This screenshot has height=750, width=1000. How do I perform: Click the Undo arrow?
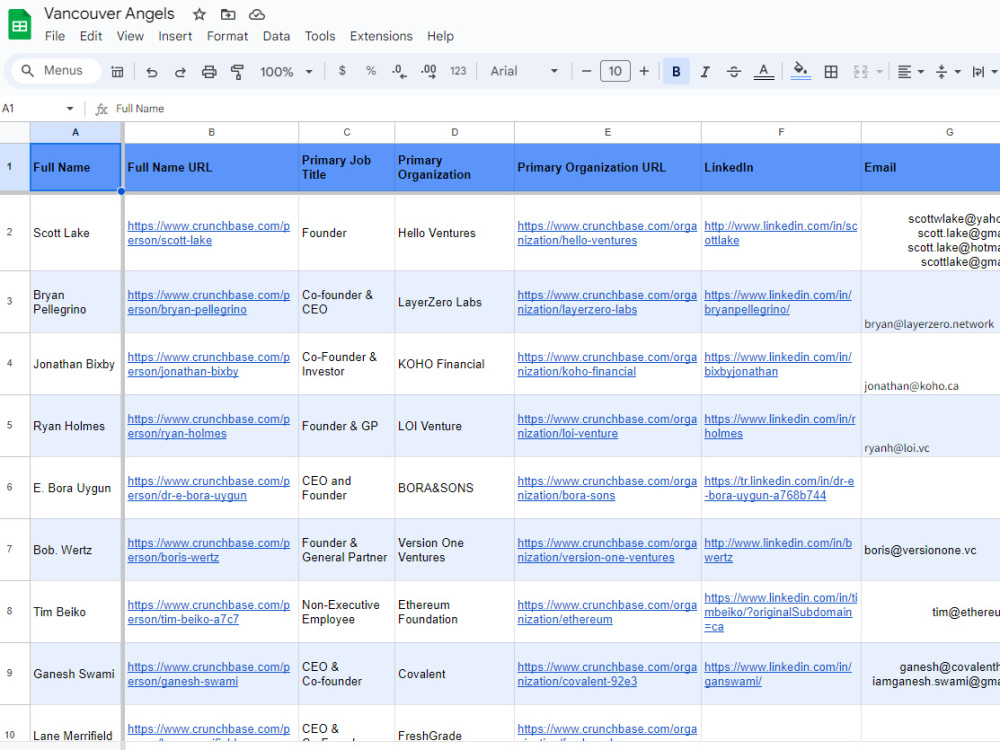tap(151, 71)
